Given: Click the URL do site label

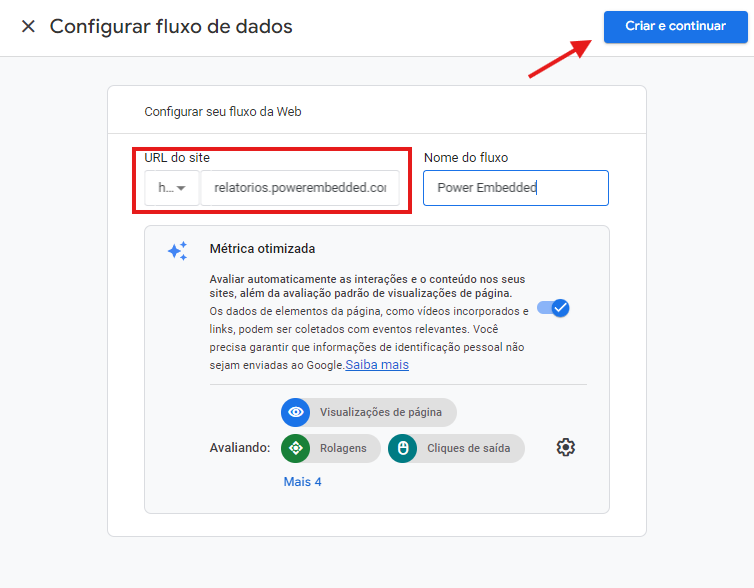Looking at the screenshot, I should [x=177, y=158].
